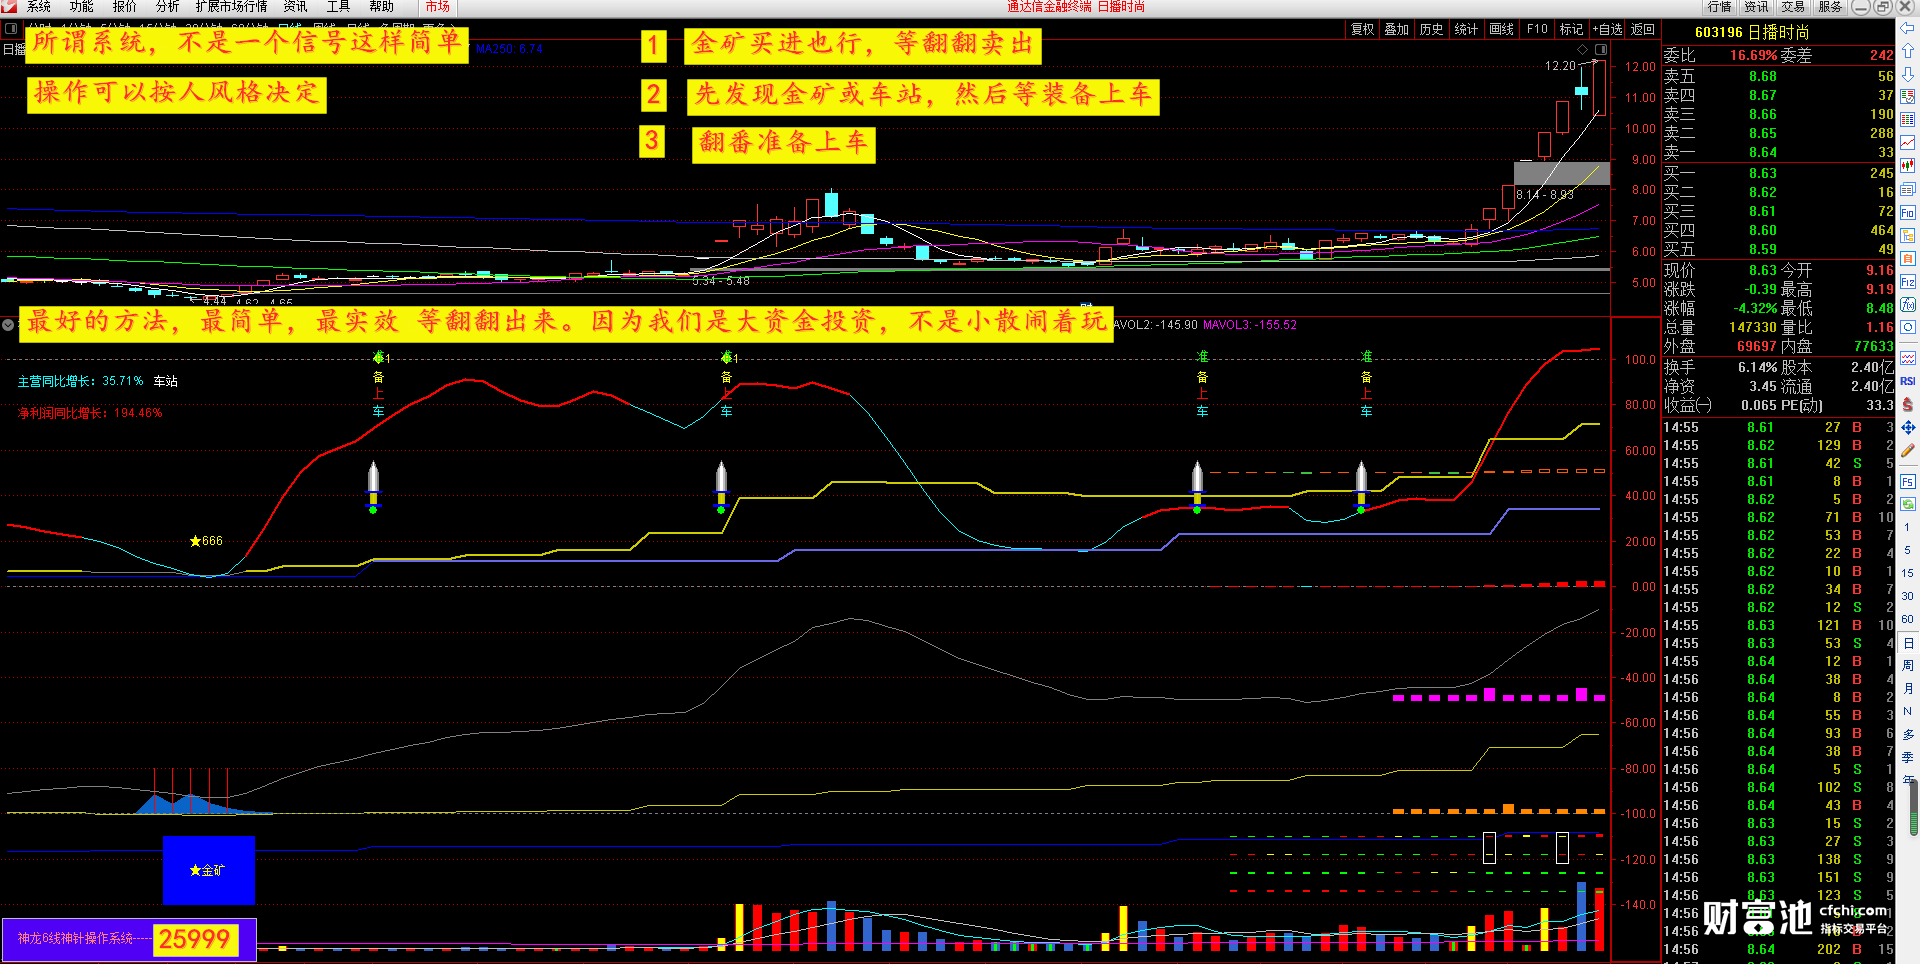Image resolution: width=1920 pixels, height=964 pixels.
Task: Click the green refresh icon in sidebar
Action: [1908, 504]
